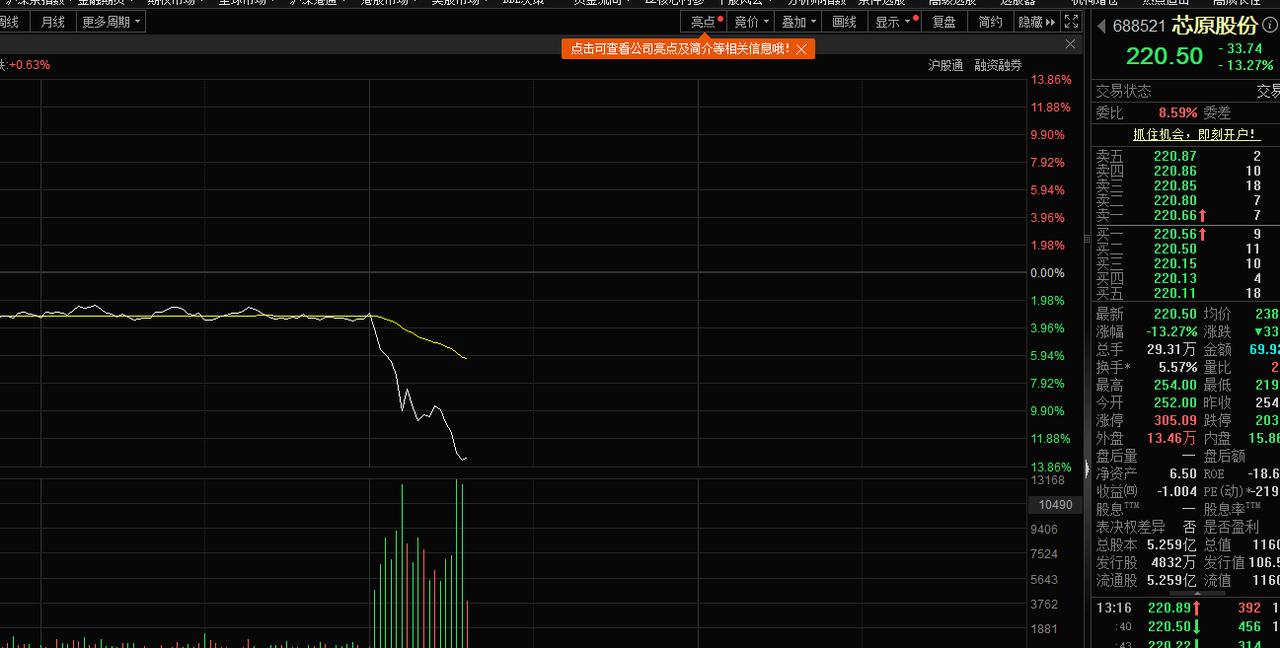Select the 画线 drawing tool
This screenshot has height=648, width=1280.
point(844,21)
